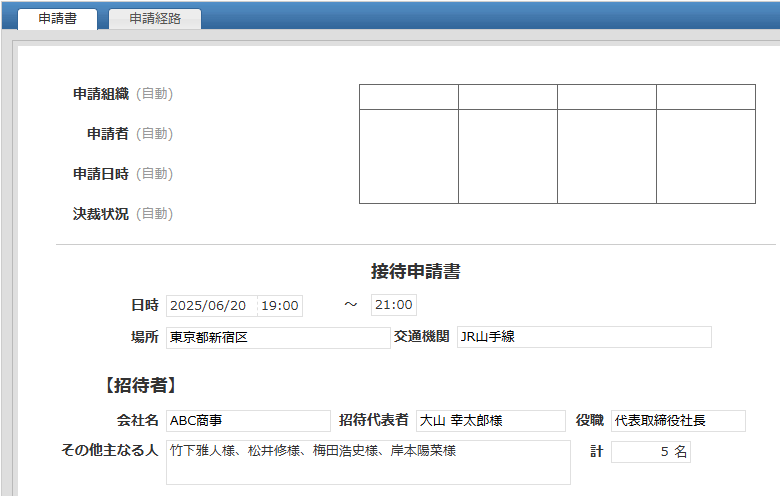780x496 pixels.
Task: Click the fourth approval stamp box
Action: point(706,156)
